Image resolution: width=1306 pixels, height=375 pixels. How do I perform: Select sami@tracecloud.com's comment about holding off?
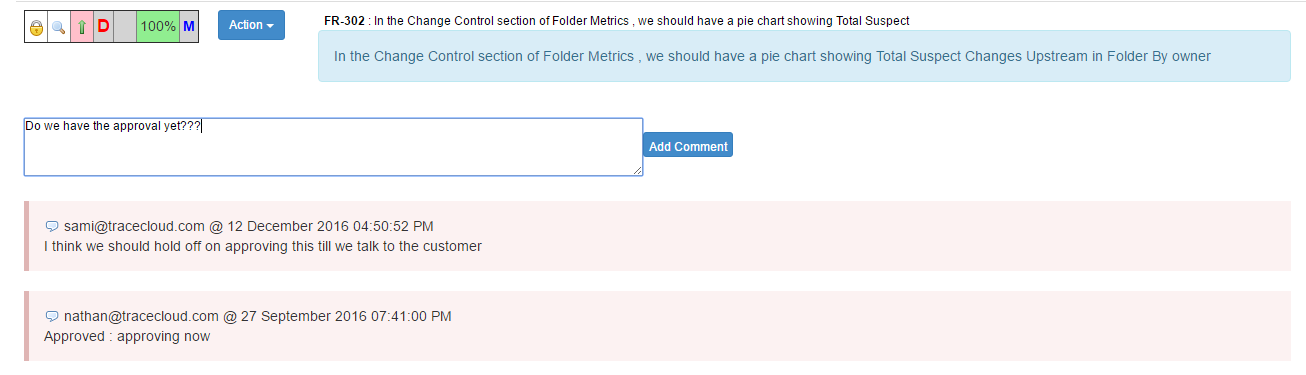(263, 246)
